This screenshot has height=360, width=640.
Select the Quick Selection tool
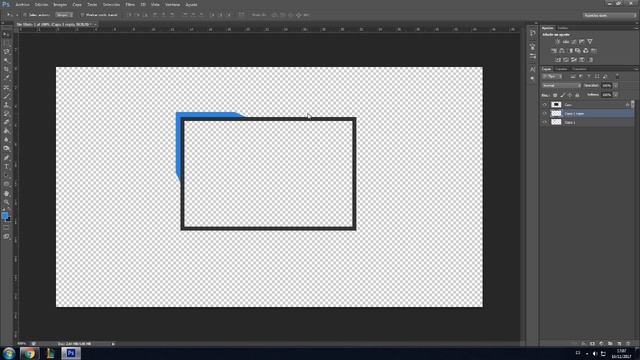click(6, 60)
